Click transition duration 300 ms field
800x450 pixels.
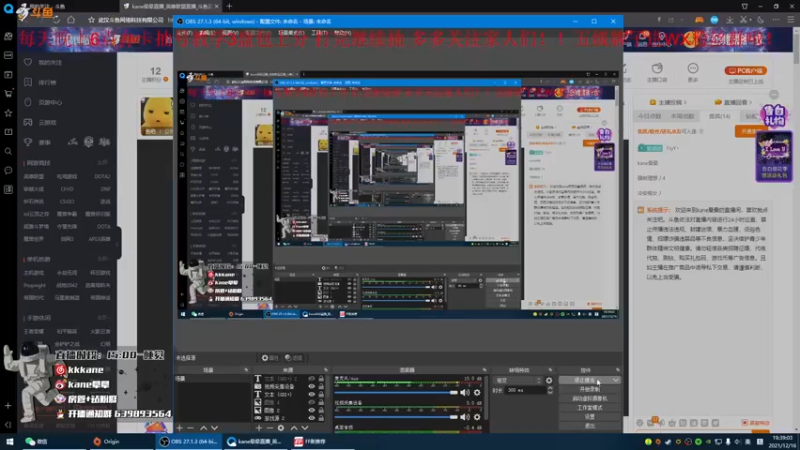tap(526, 390)
